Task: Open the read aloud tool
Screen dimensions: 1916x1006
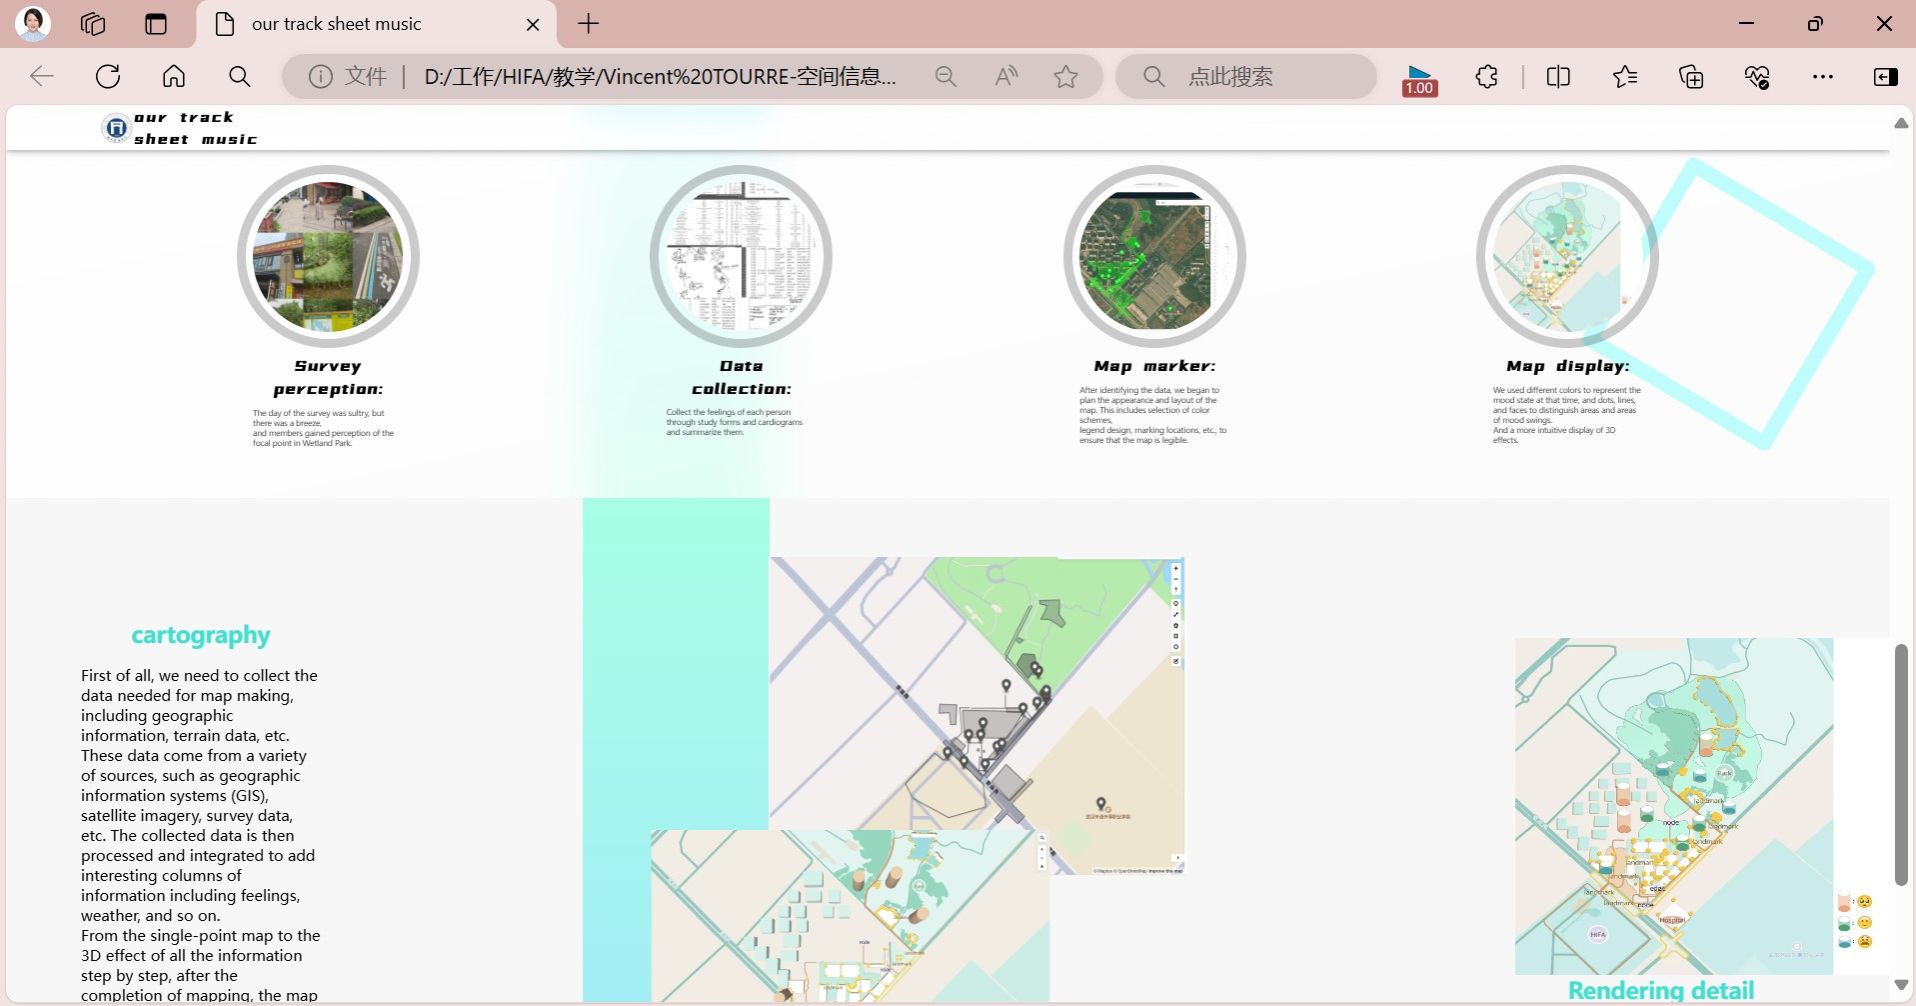Action: pyautogui.click(x=1006, y=77)
